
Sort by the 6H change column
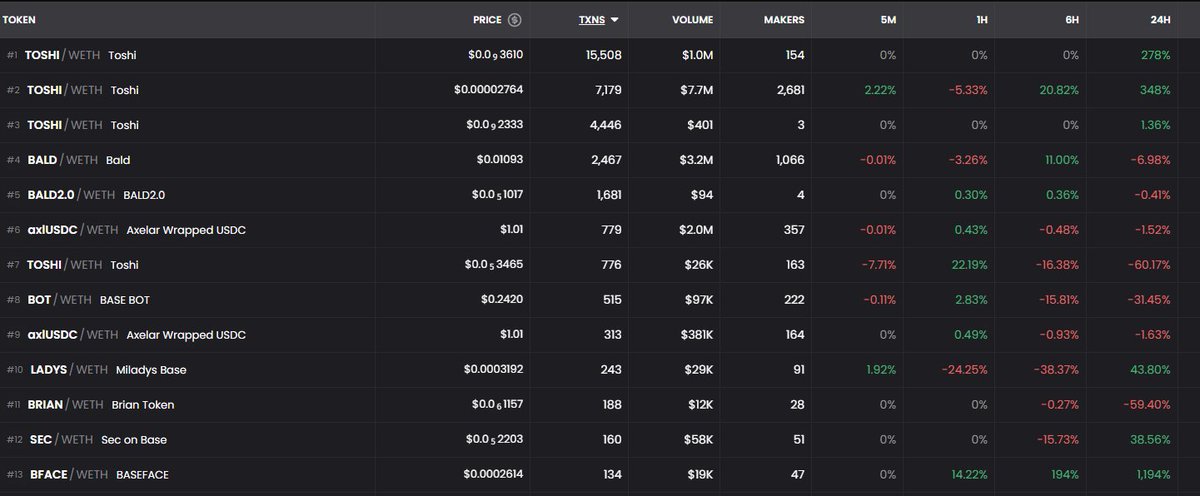coord(1072,20)
